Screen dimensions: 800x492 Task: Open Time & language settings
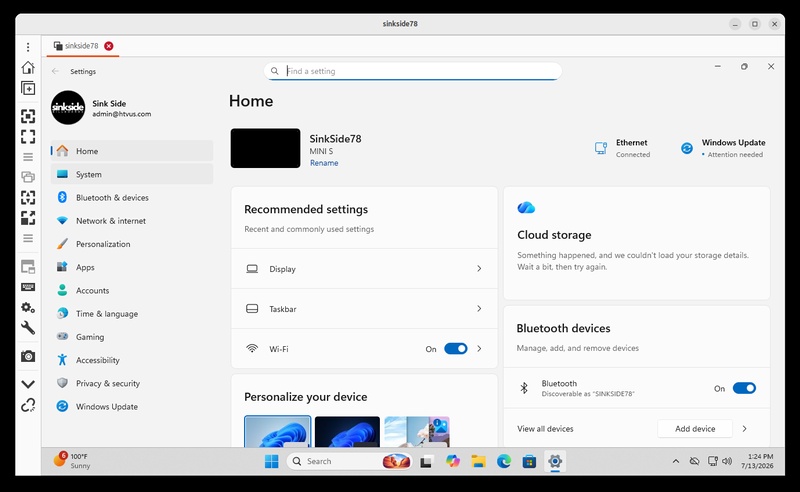click(132, 313)
